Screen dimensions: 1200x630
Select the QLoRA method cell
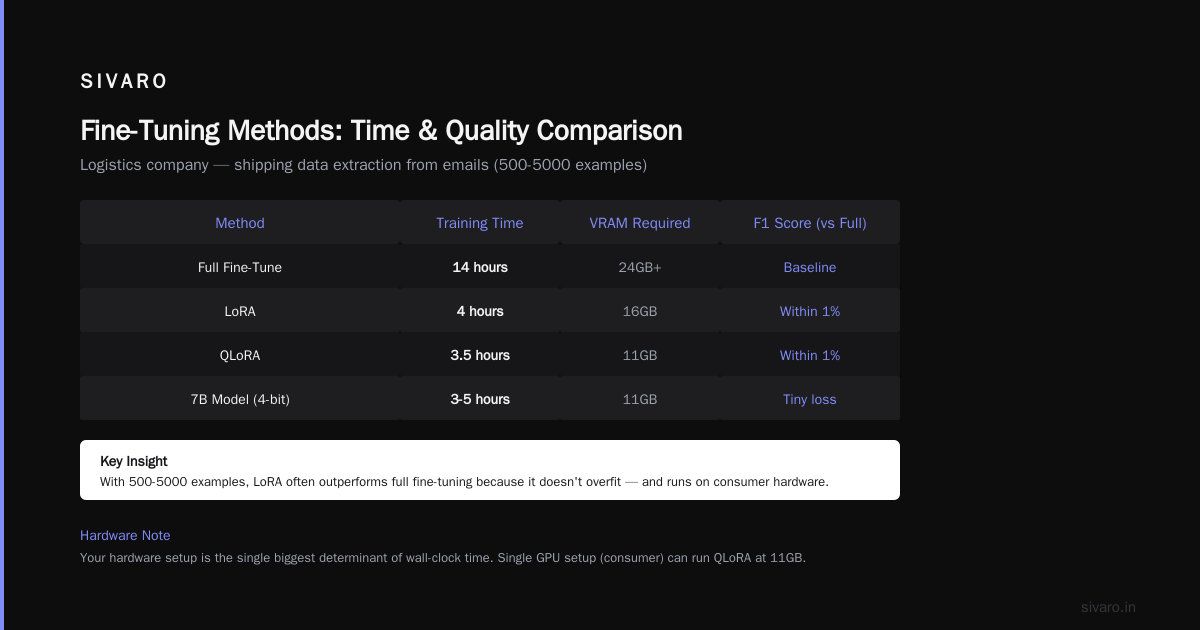click(240, 355)
